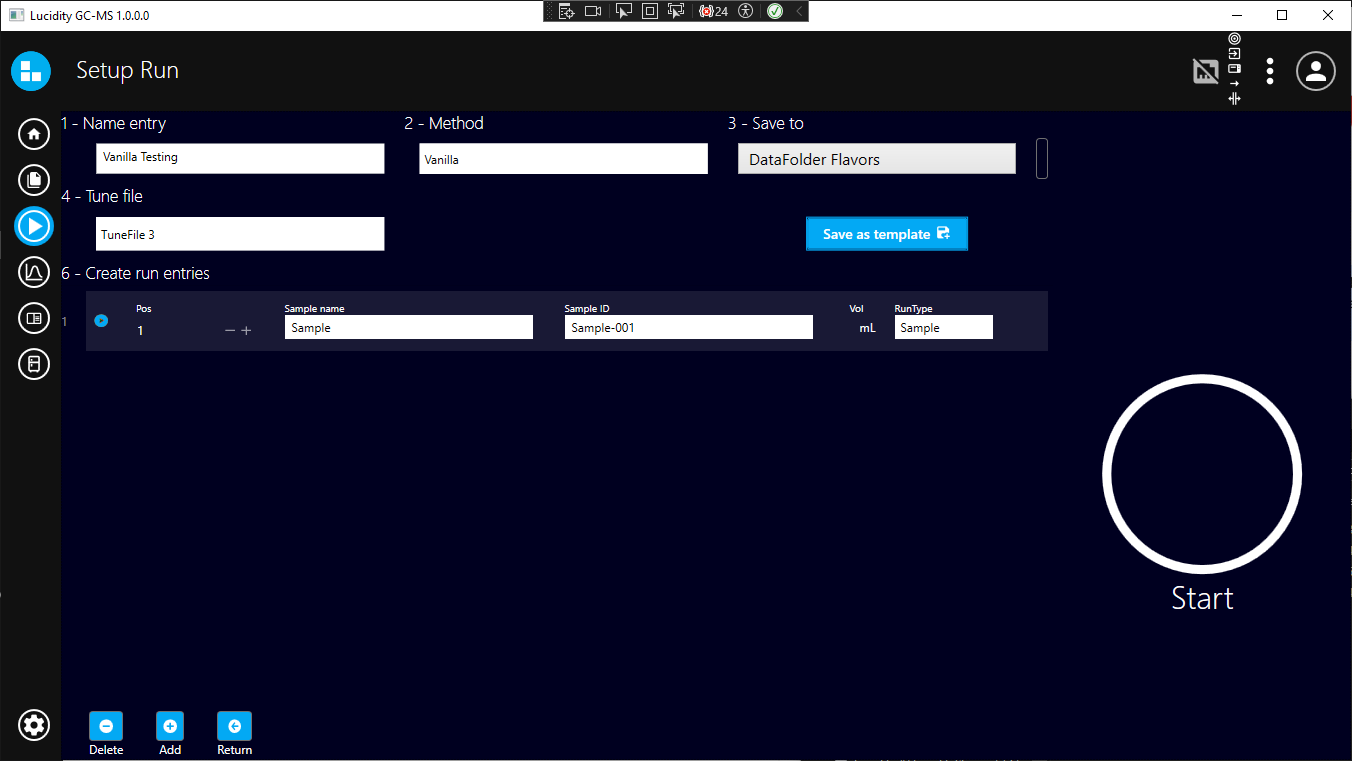Click the library panel icon in sidebar
Viewport: 1354px width, 764px height.
34,318
